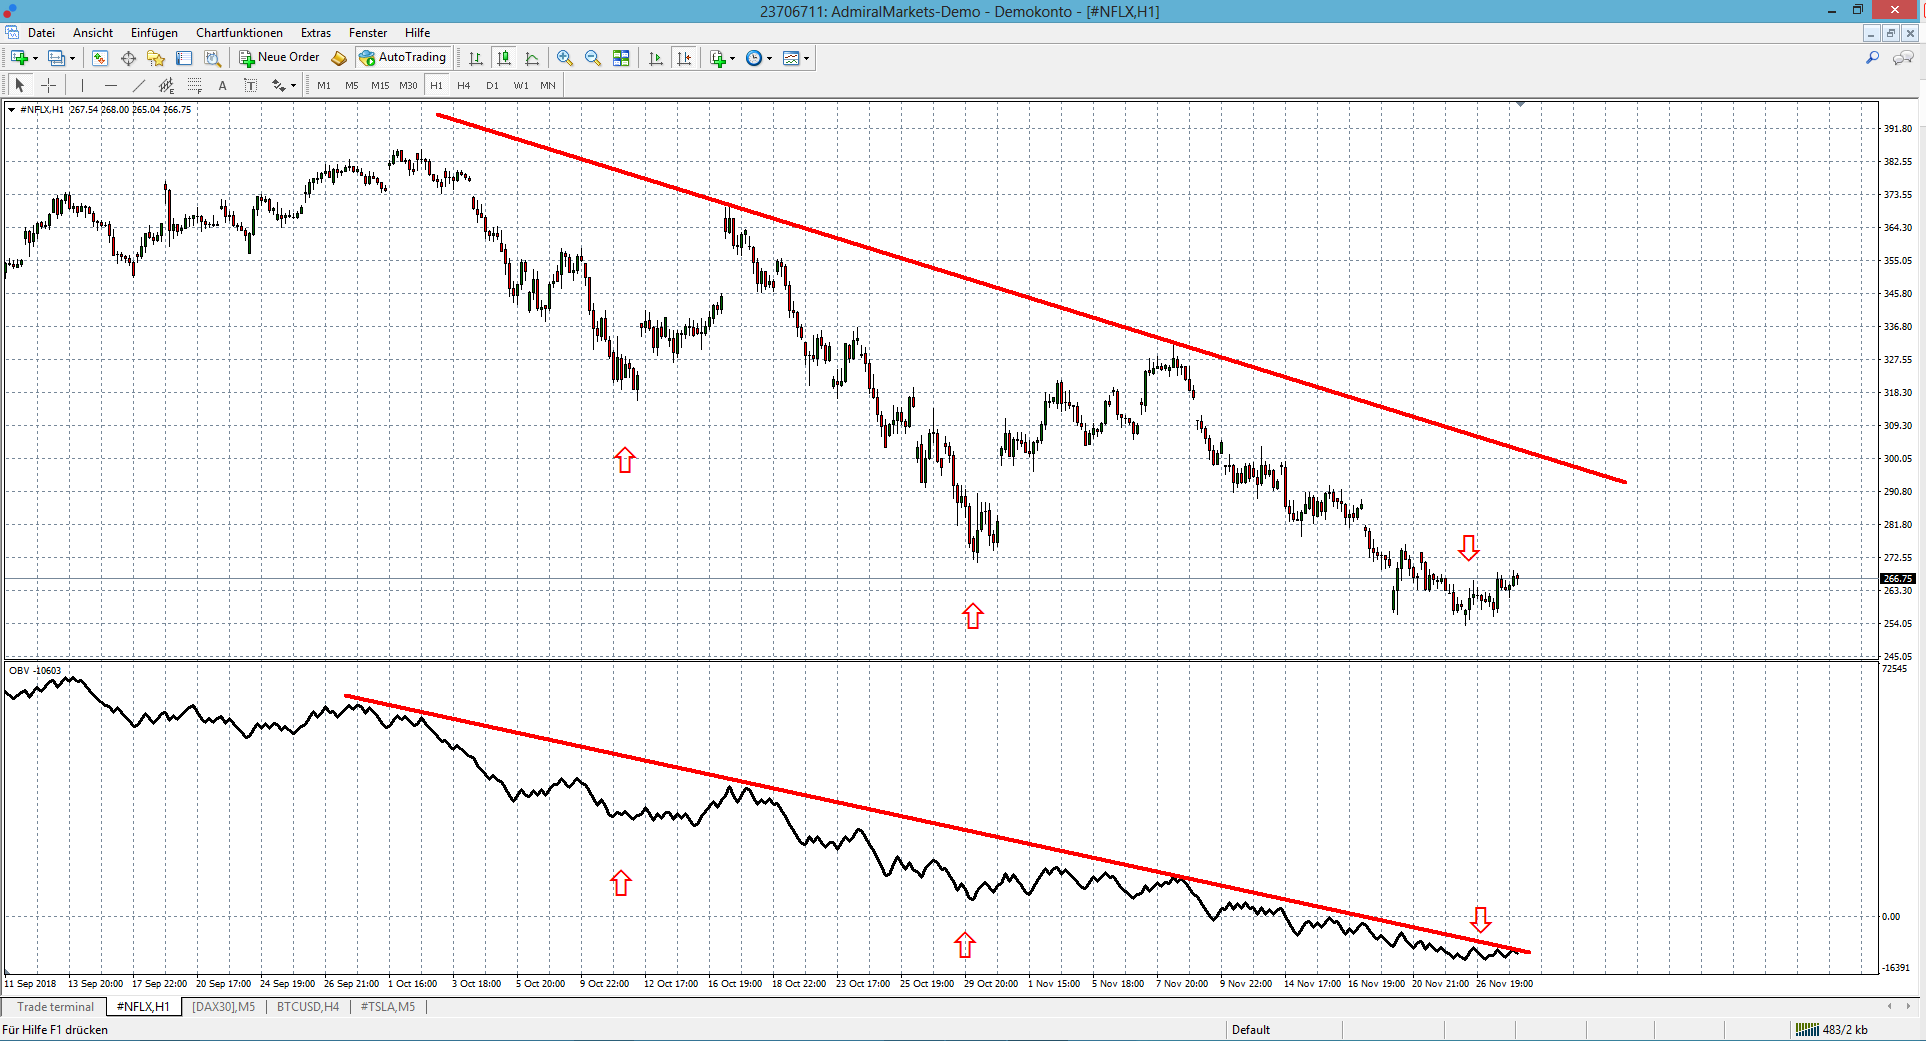This screenshot has height=1041, width=1926.
Task: Click the Neue Order button
Action: [279, 58]
